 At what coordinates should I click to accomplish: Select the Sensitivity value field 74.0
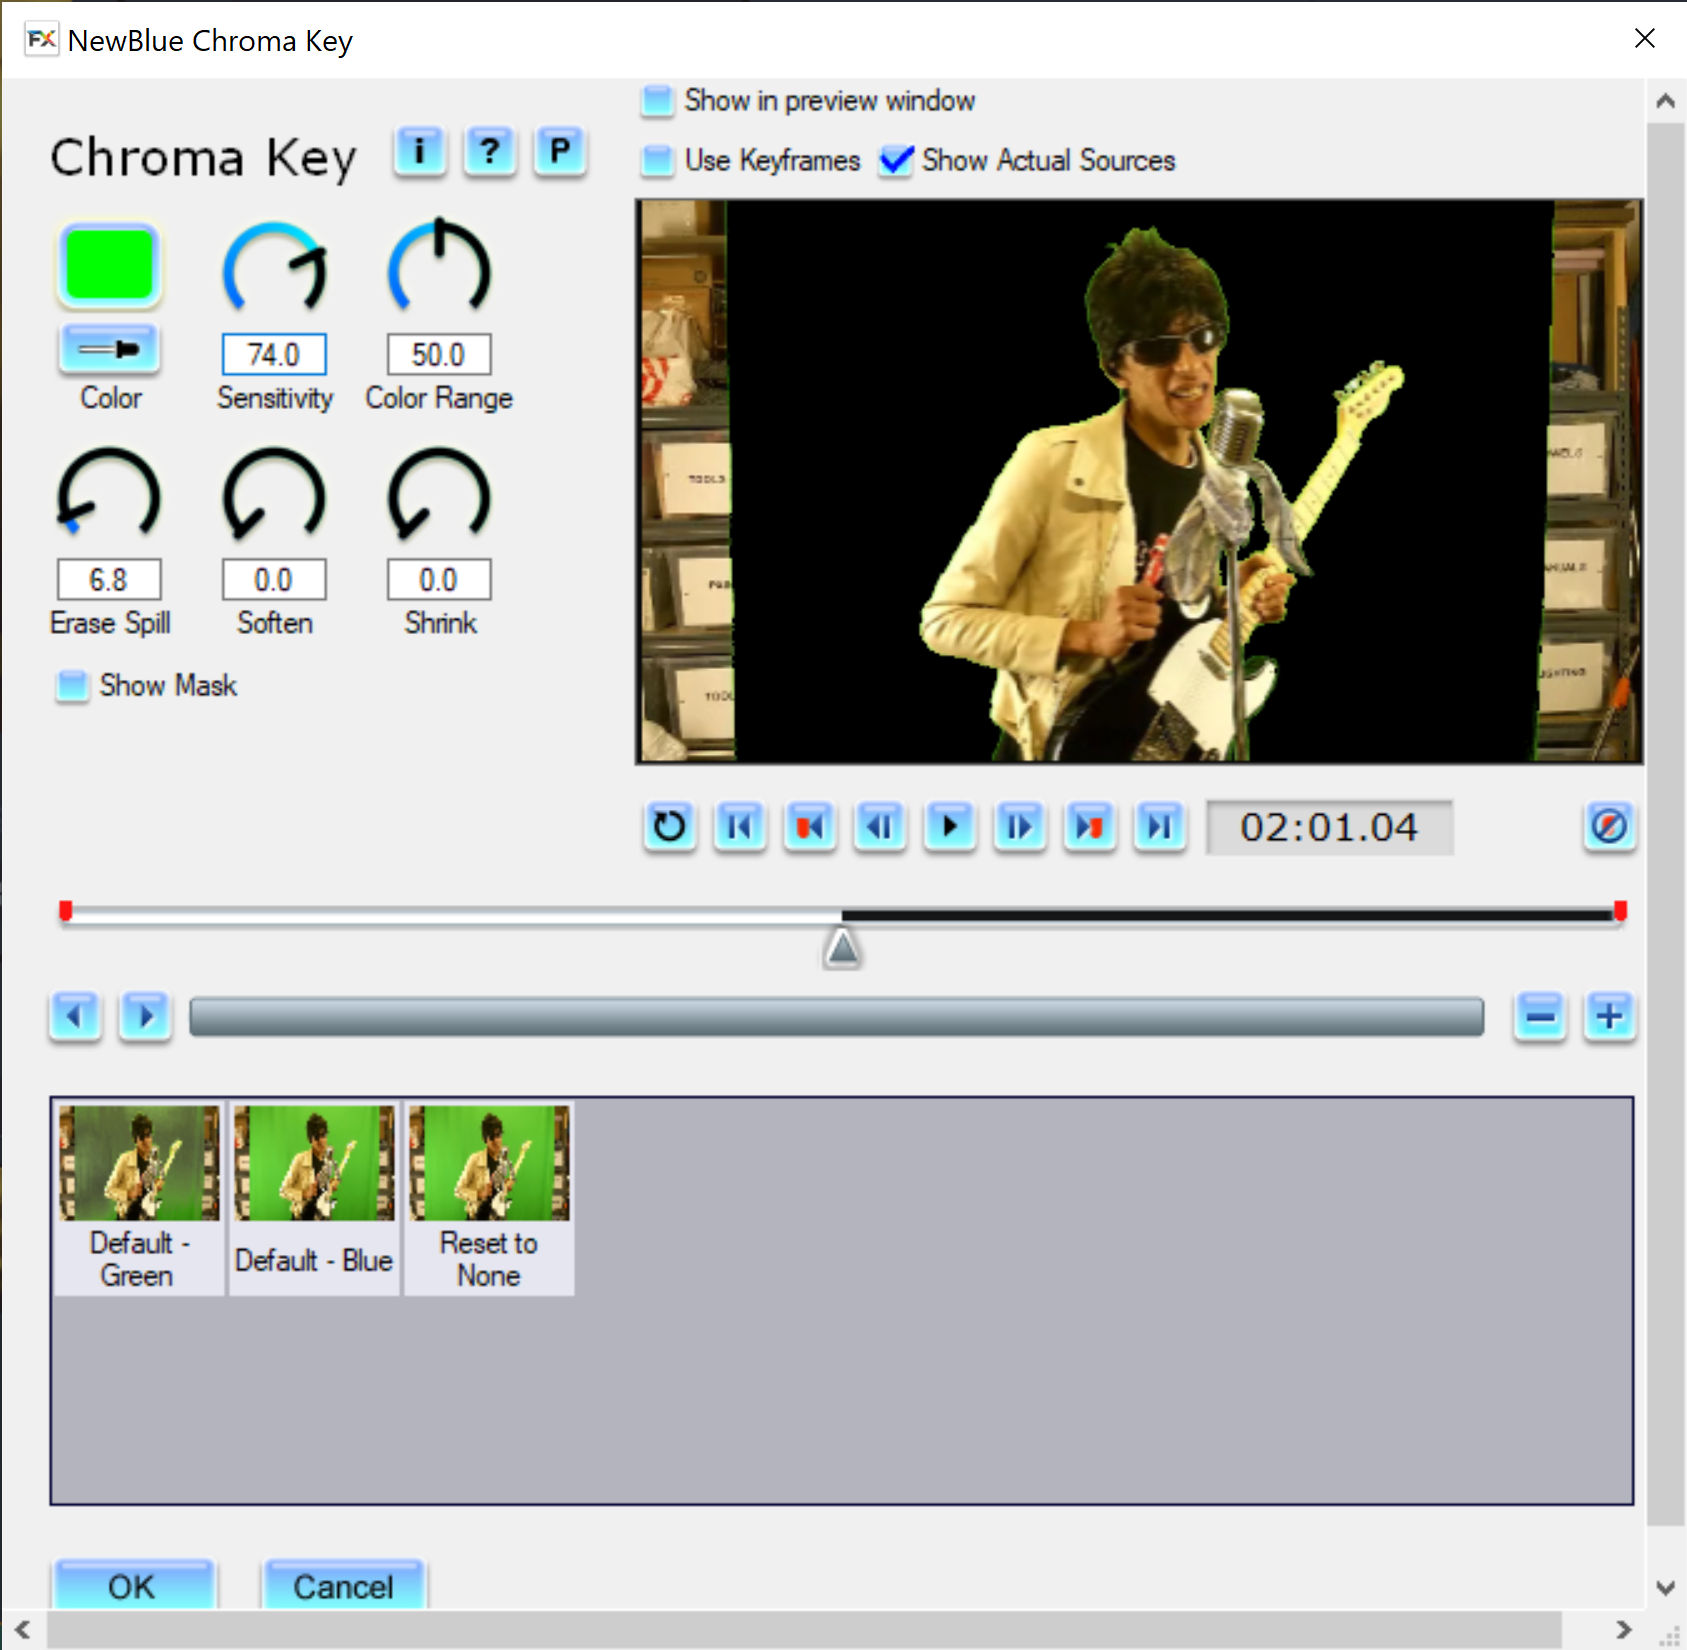274,355
